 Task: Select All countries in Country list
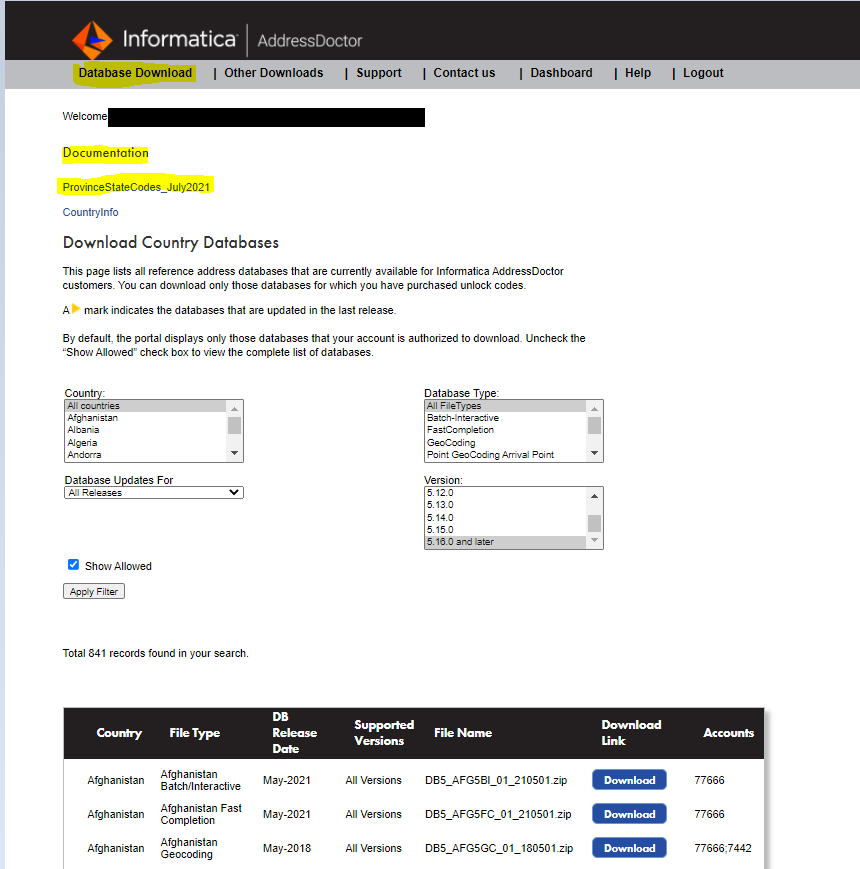[x=146, y=406]
